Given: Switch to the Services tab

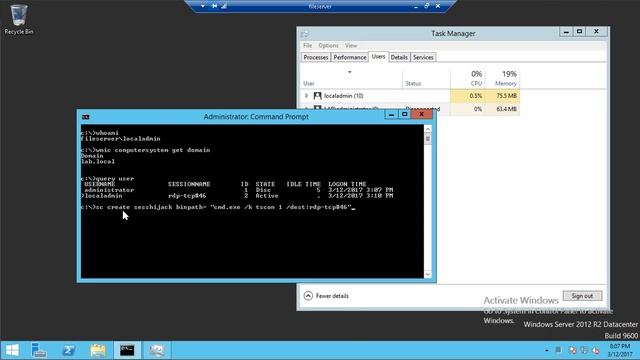Looking at the screenshot, I should [423, 58].
